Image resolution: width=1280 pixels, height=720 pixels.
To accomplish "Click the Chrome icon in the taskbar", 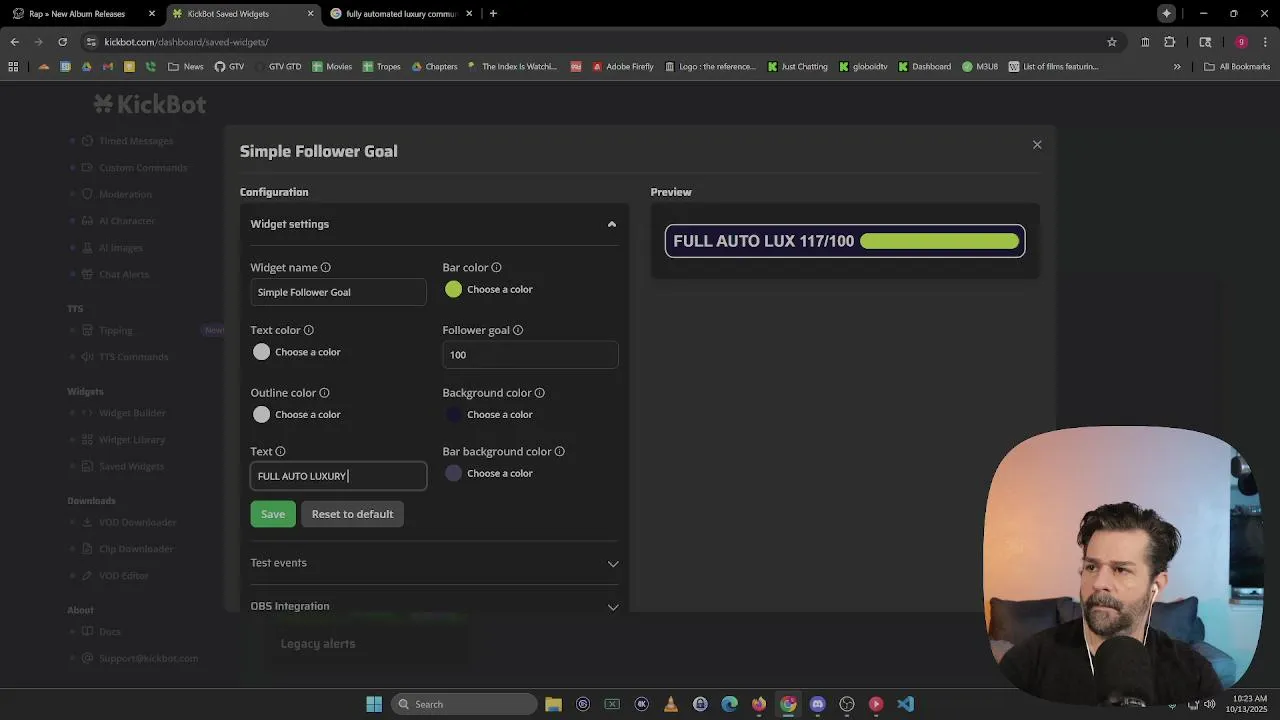I will point(788,704).
